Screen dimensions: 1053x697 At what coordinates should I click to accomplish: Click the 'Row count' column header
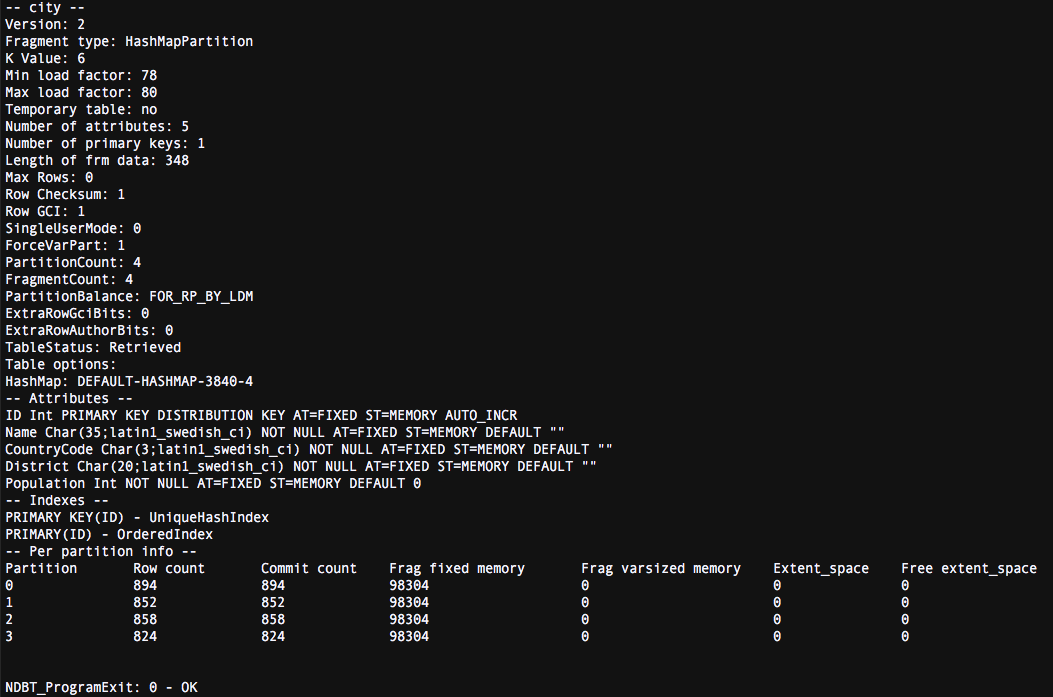coord(169,568)
